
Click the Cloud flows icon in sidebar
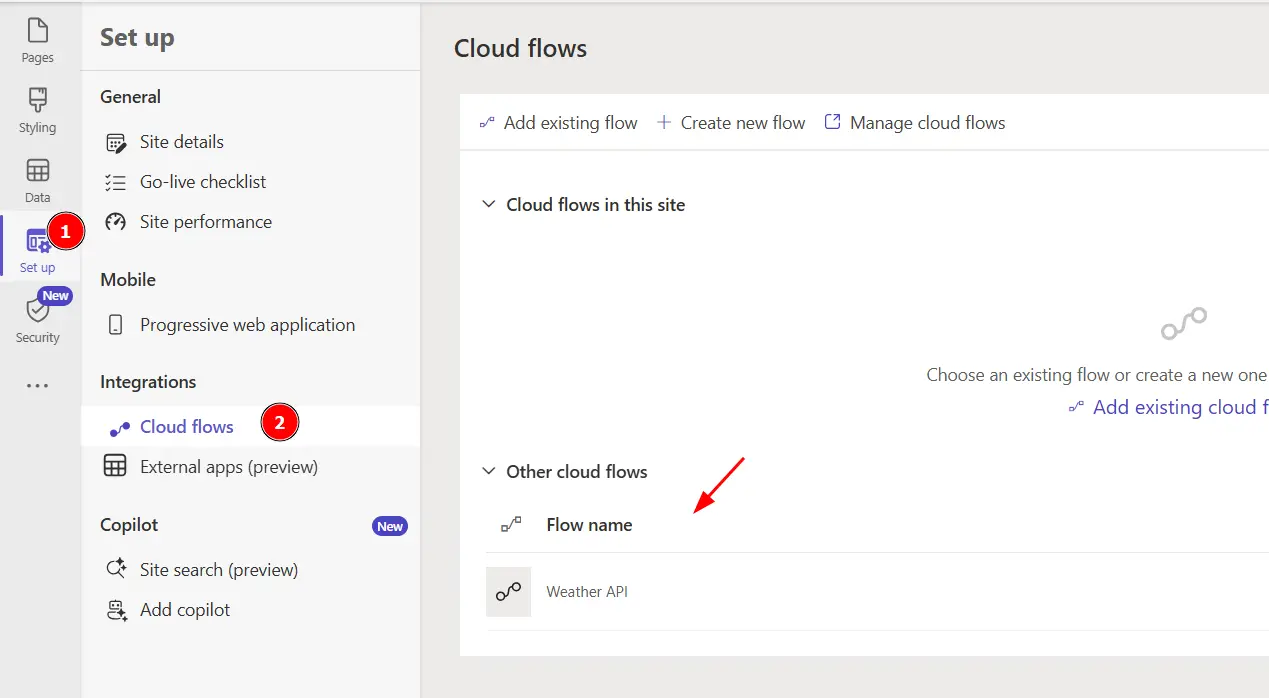[x=119, y=428]
